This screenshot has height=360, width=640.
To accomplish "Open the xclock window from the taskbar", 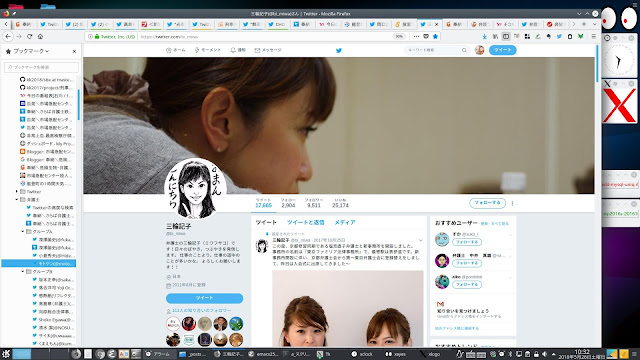I will click(362, 354).
